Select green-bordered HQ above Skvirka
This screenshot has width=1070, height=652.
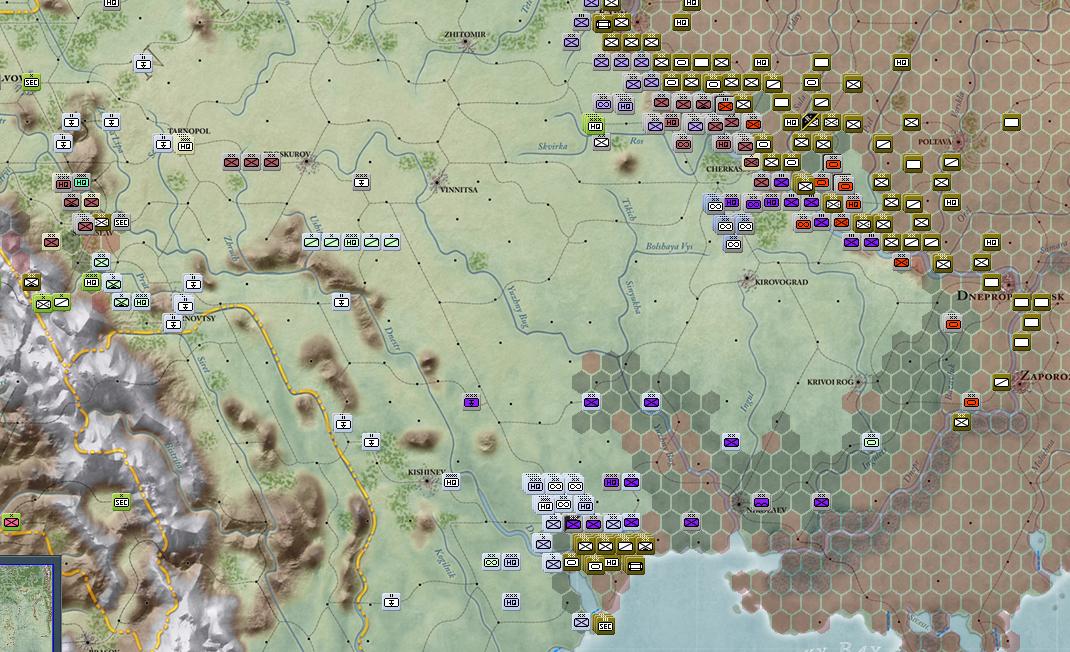[x=595, y=126]
